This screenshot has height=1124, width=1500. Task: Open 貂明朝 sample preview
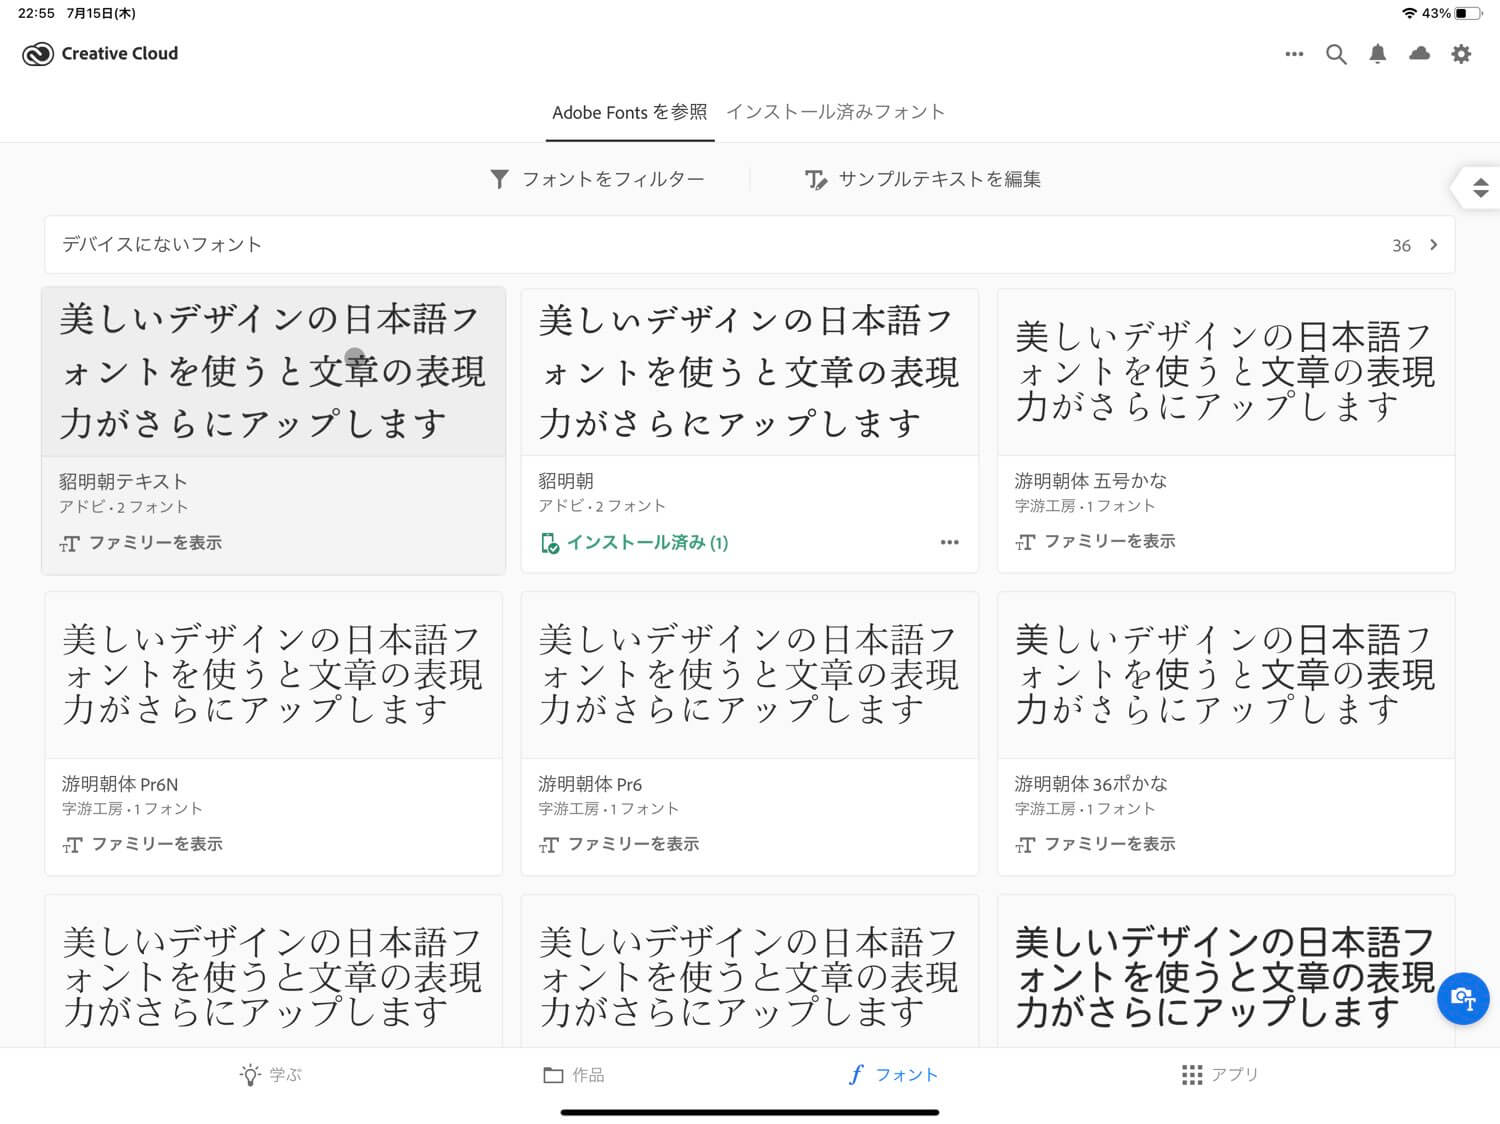(x=749, y=372)
